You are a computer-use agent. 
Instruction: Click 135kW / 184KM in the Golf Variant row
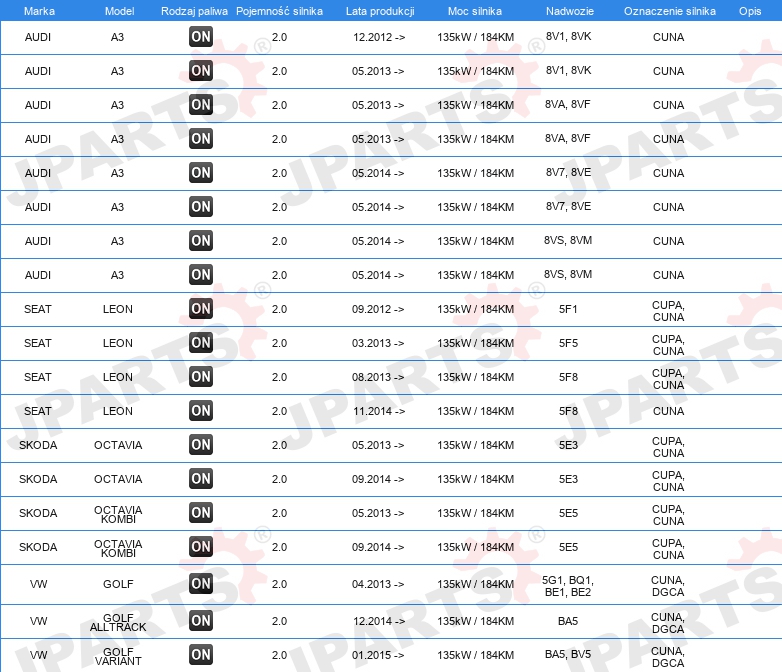point(475,655)
